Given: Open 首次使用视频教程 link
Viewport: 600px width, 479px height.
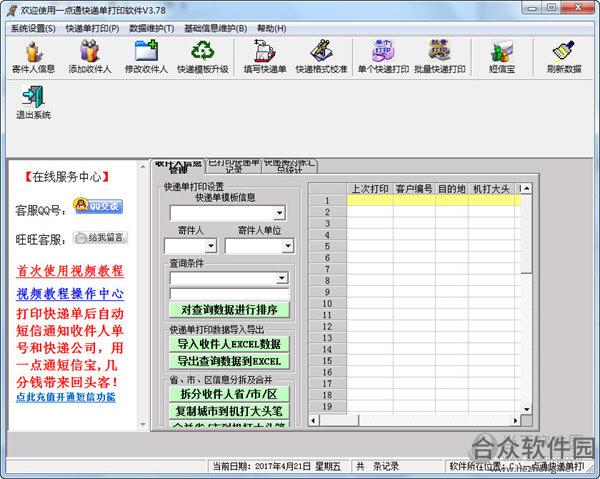Looking at the screenshot, I should coord(70,271).
